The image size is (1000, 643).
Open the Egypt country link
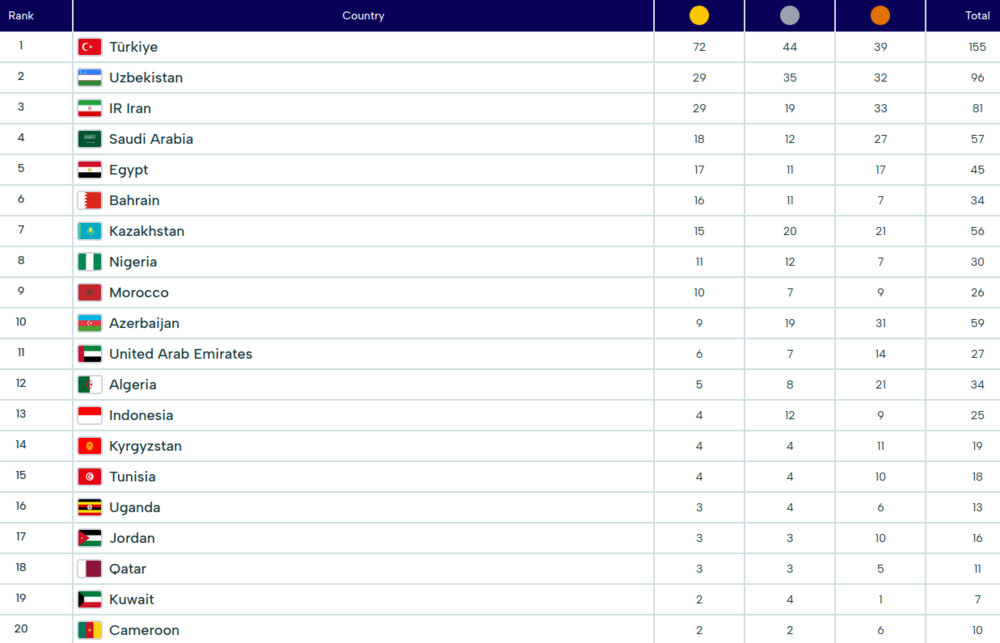pyautogui.click(x=129, y=170)
